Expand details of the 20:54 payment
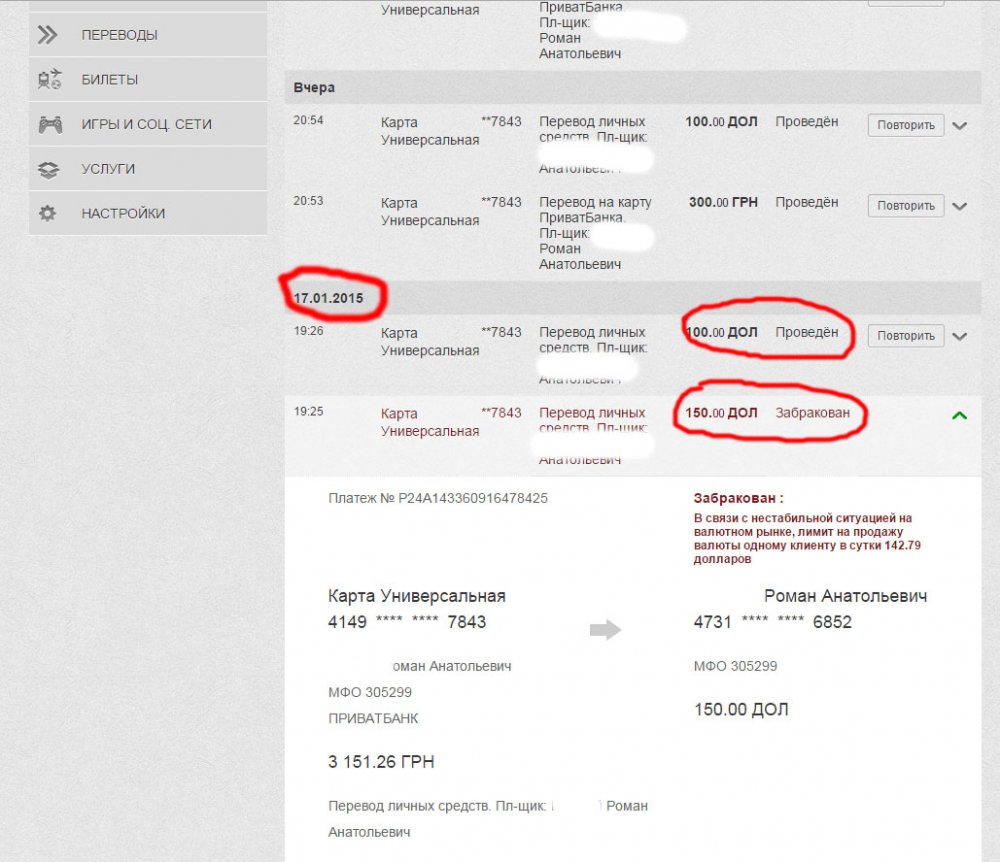This screenshot has height=862, width=1000. 959,126
